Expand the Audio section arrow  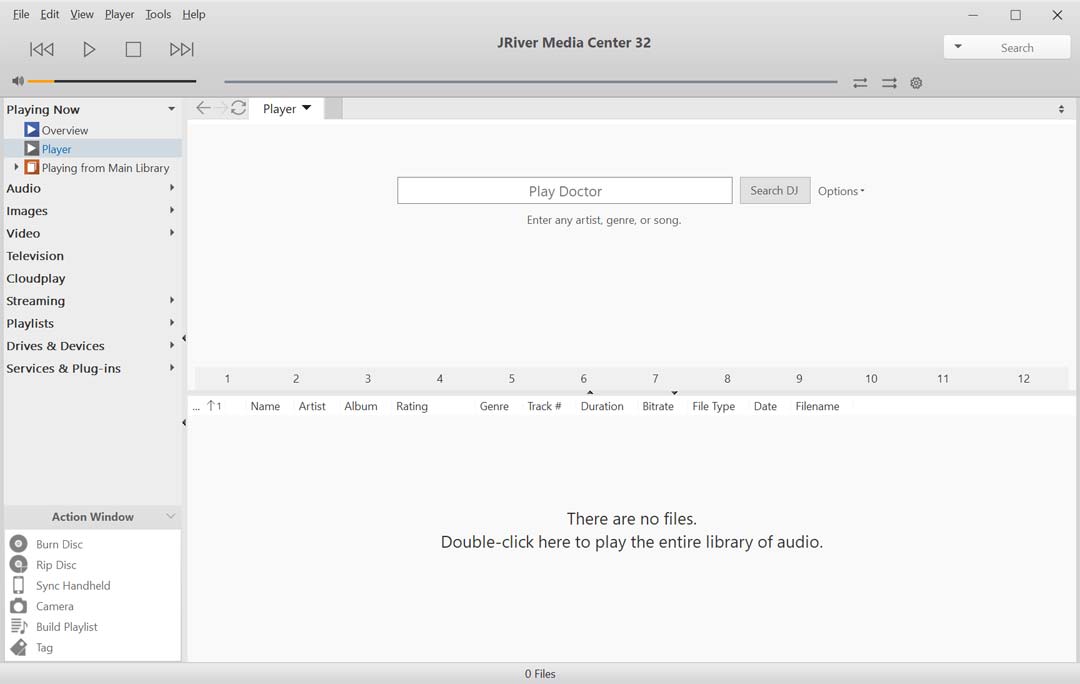[x=172, y=187]
